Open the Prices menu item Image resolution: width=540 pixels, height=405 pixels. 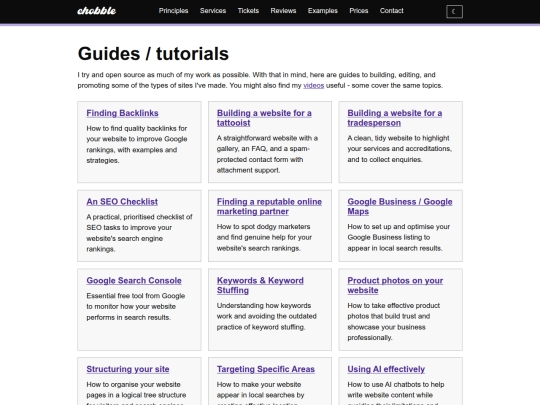(x=359, y=11)
